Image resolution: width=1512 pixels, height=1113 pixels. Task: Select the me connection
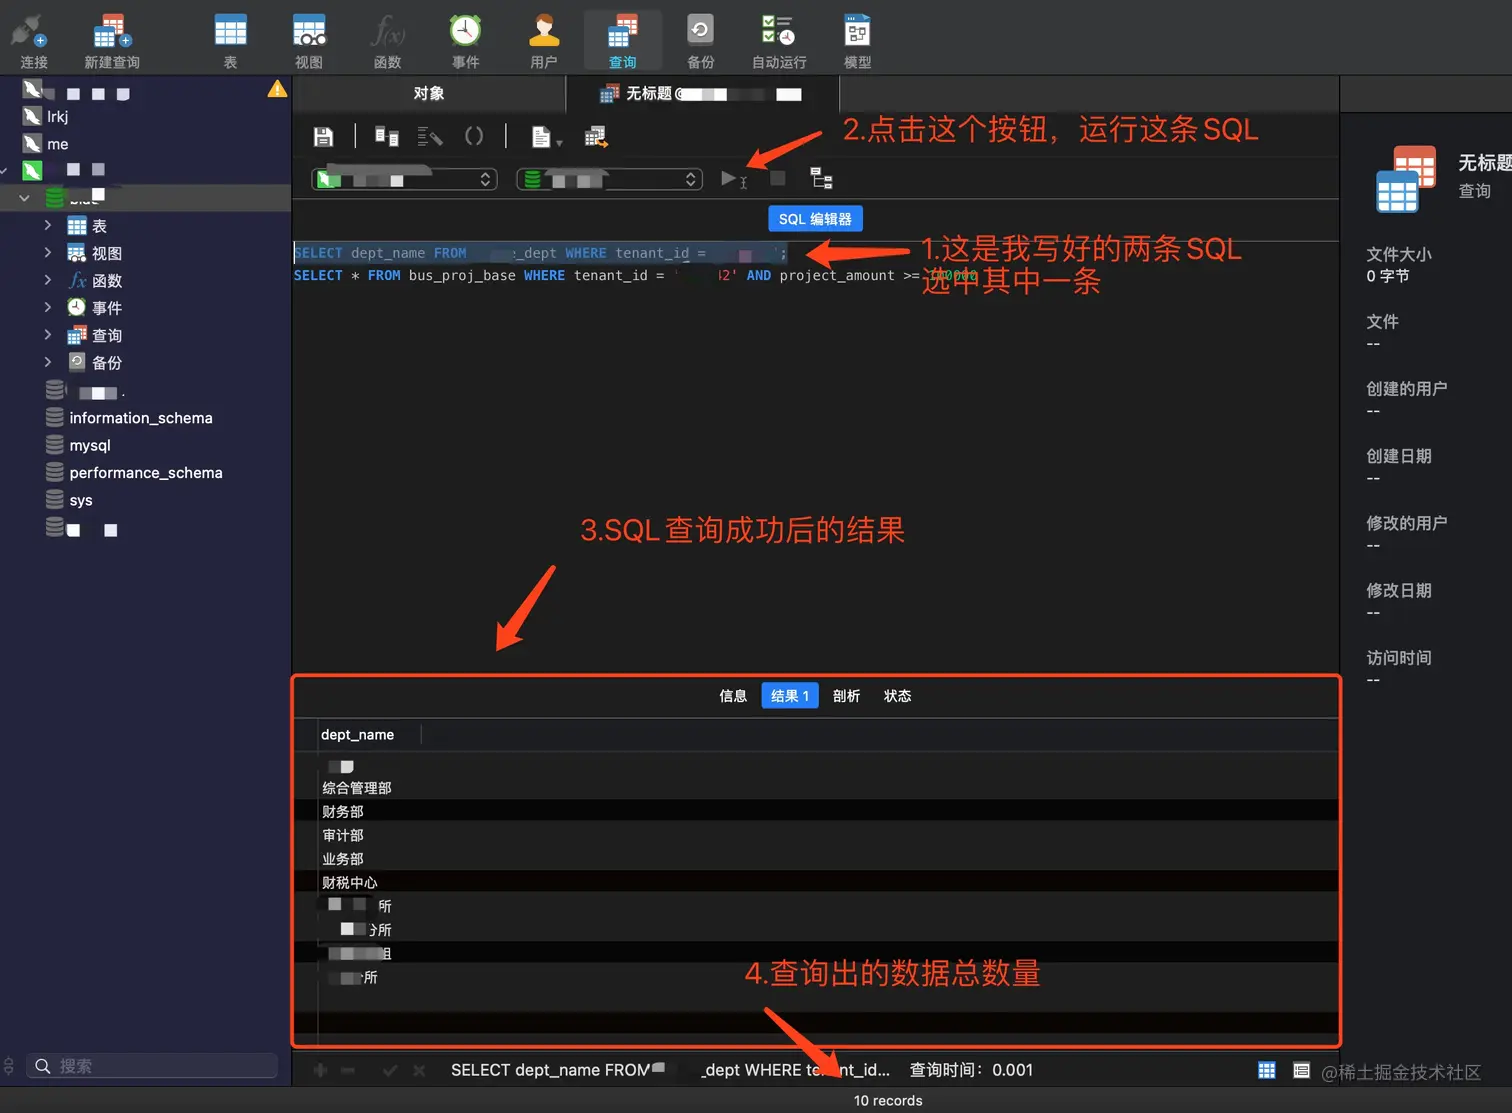coord(57,144)
